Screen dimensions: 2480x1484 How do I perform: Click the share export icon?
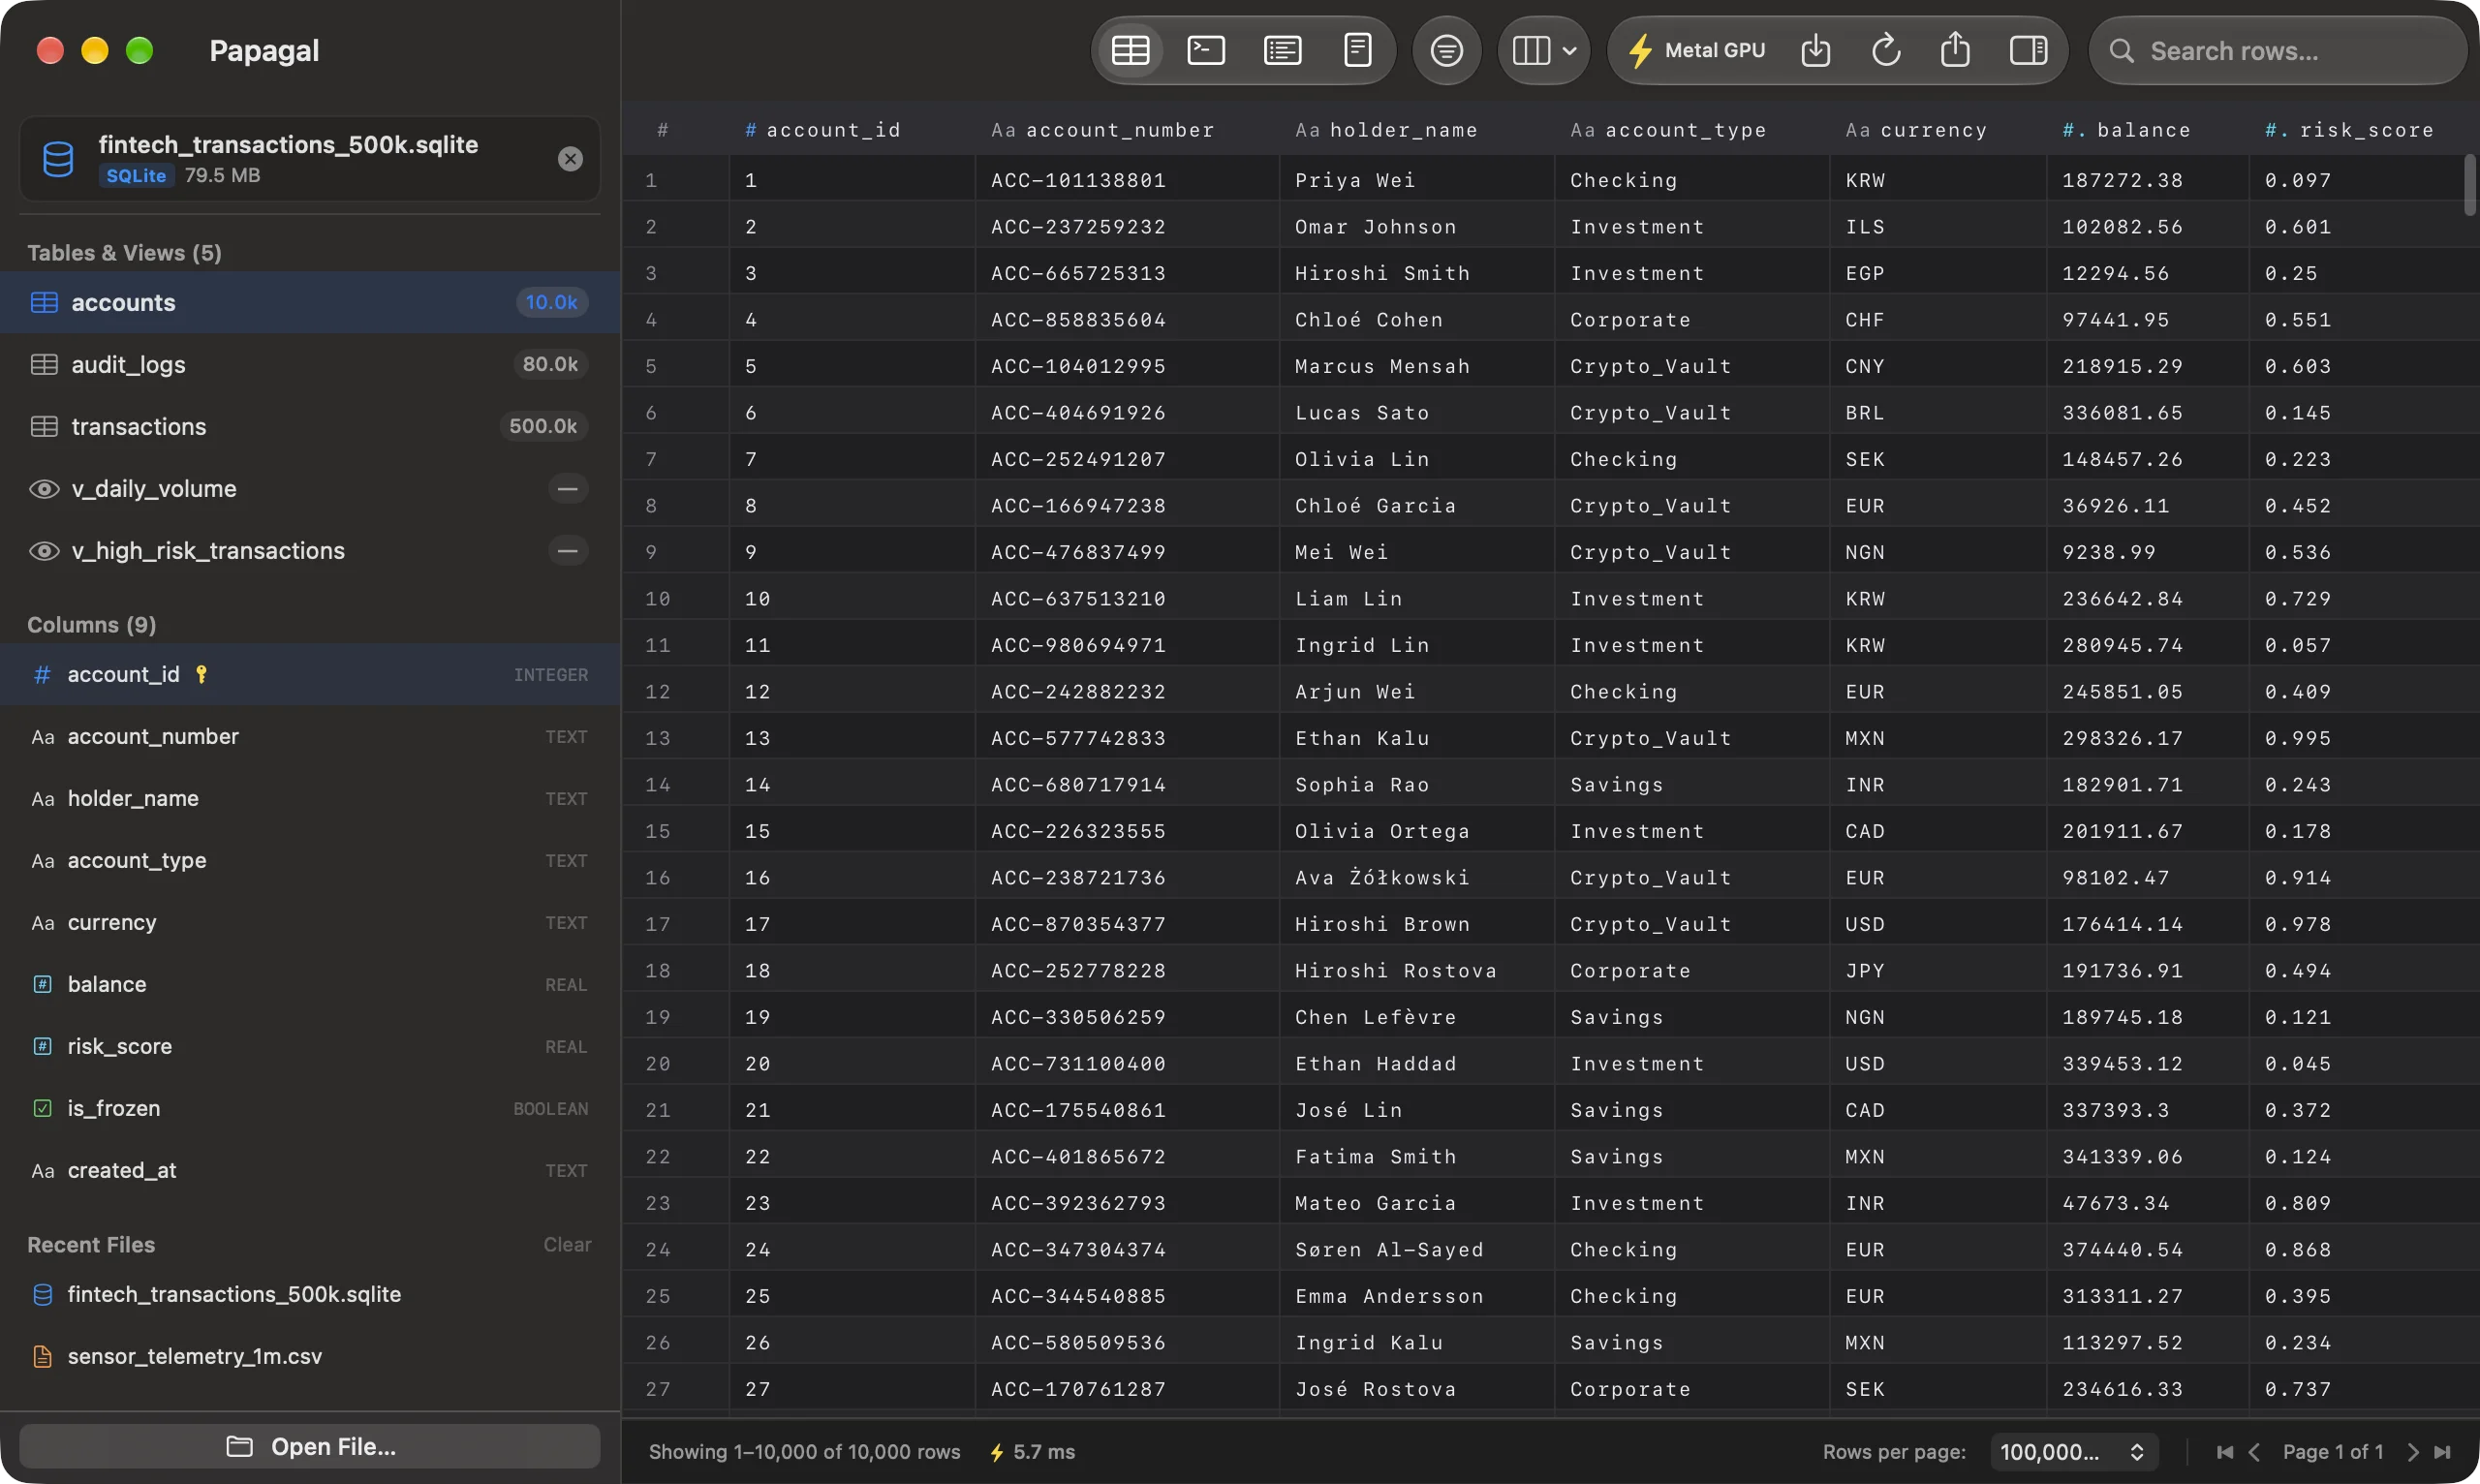(1955, 50)
